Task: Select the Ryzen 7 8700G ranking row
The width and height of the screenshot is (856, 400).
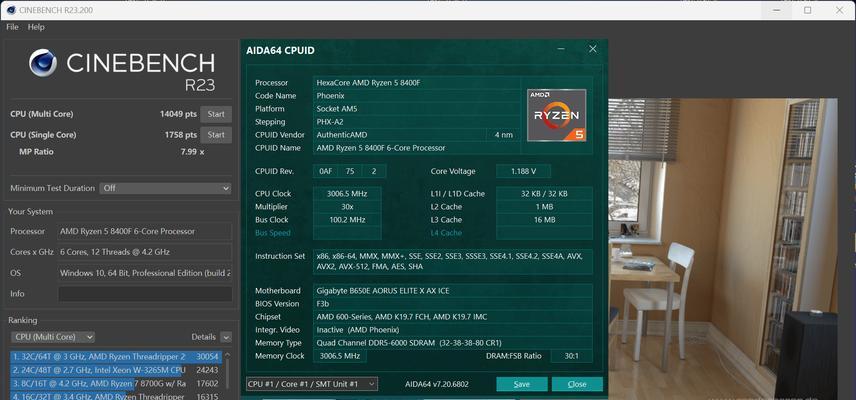Action: (x=116, y=383)
